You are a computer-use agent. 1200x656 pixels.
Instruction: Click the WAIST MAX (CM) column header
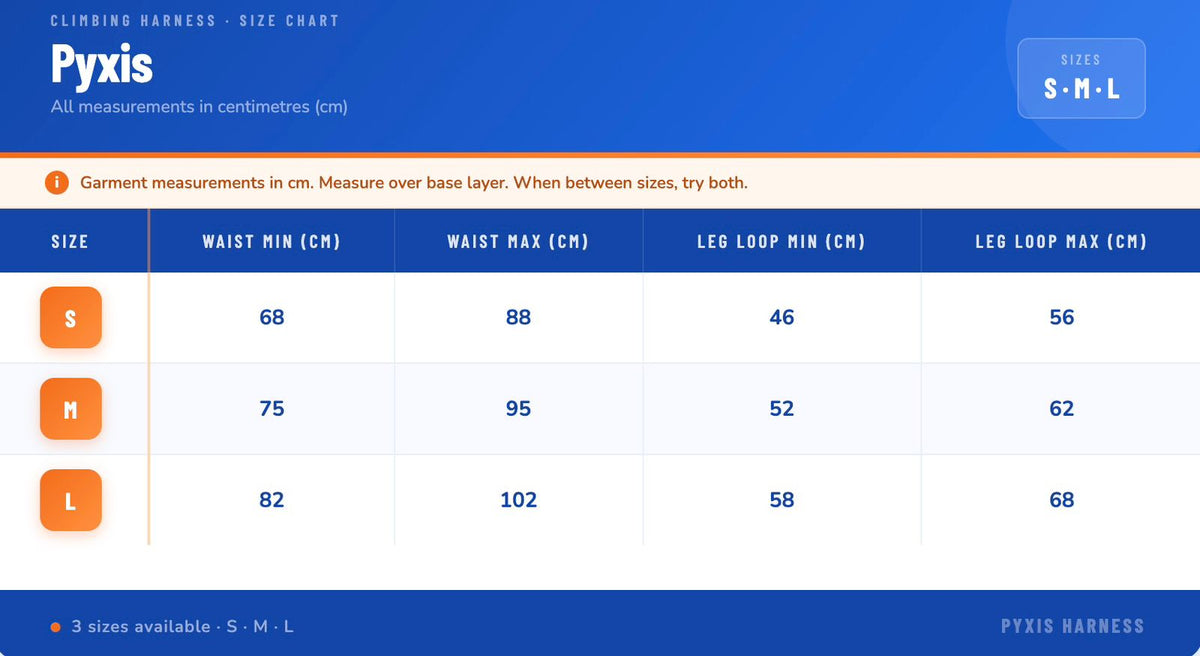(518, 241)
